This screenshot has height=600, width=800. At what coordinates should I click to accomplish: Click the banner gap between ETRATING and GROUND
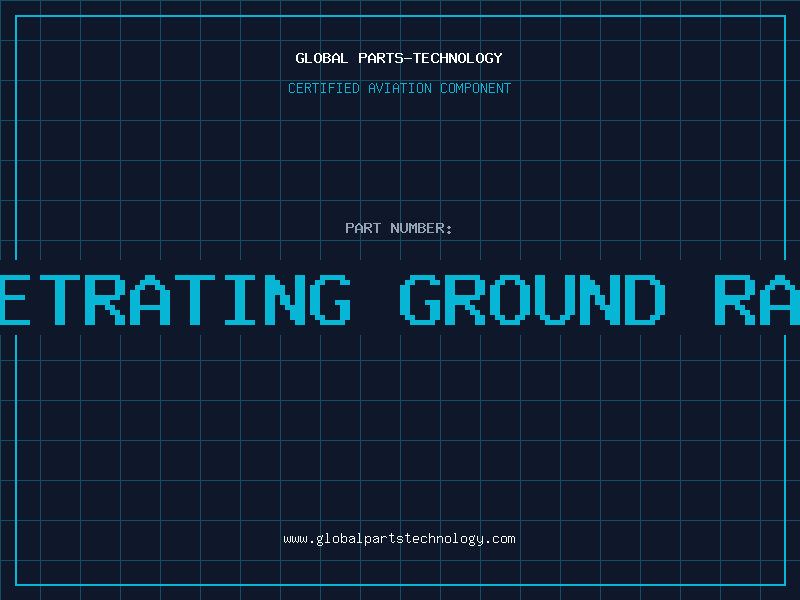coord(374,298)
